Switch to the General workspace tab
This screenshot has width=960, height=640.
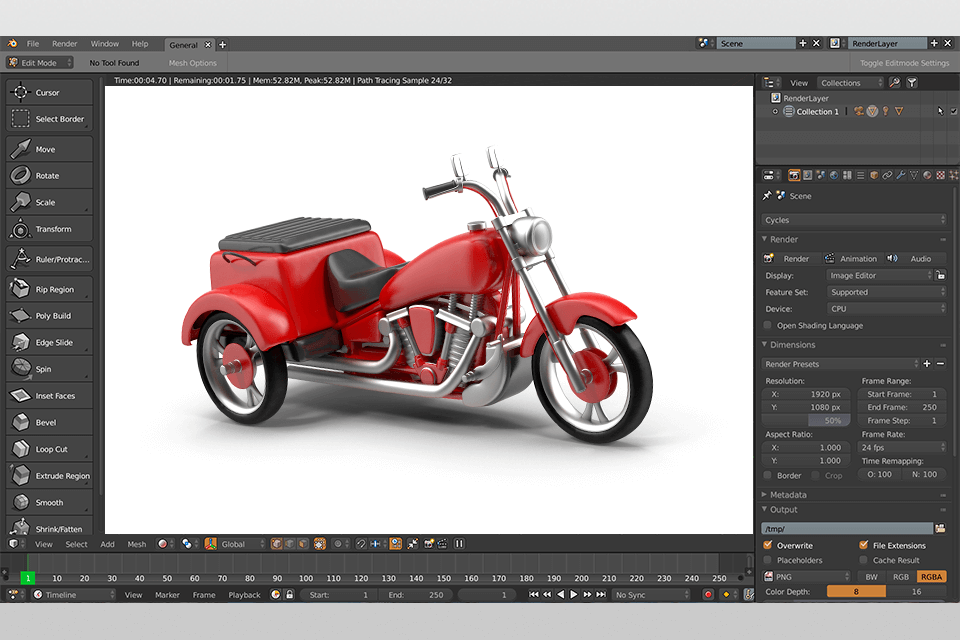[183, 45]
